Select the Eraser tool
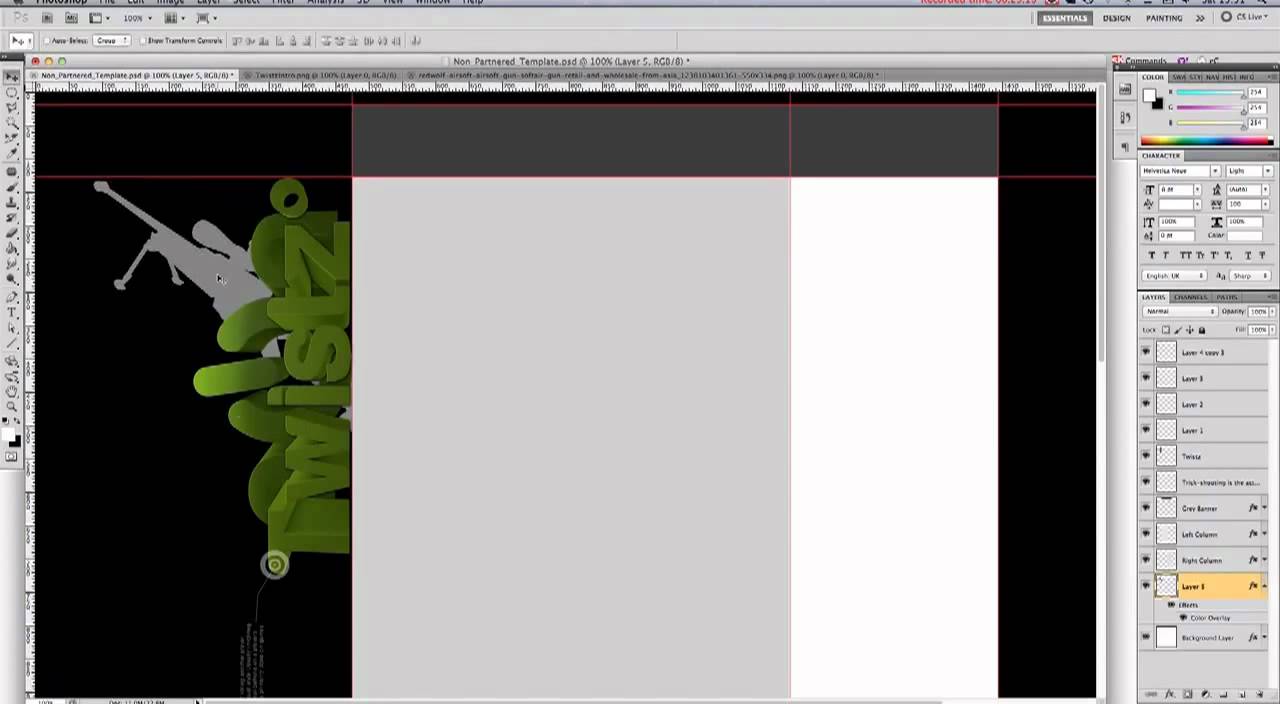Screen dimensions: 1280x704 (x=13, y=233)
